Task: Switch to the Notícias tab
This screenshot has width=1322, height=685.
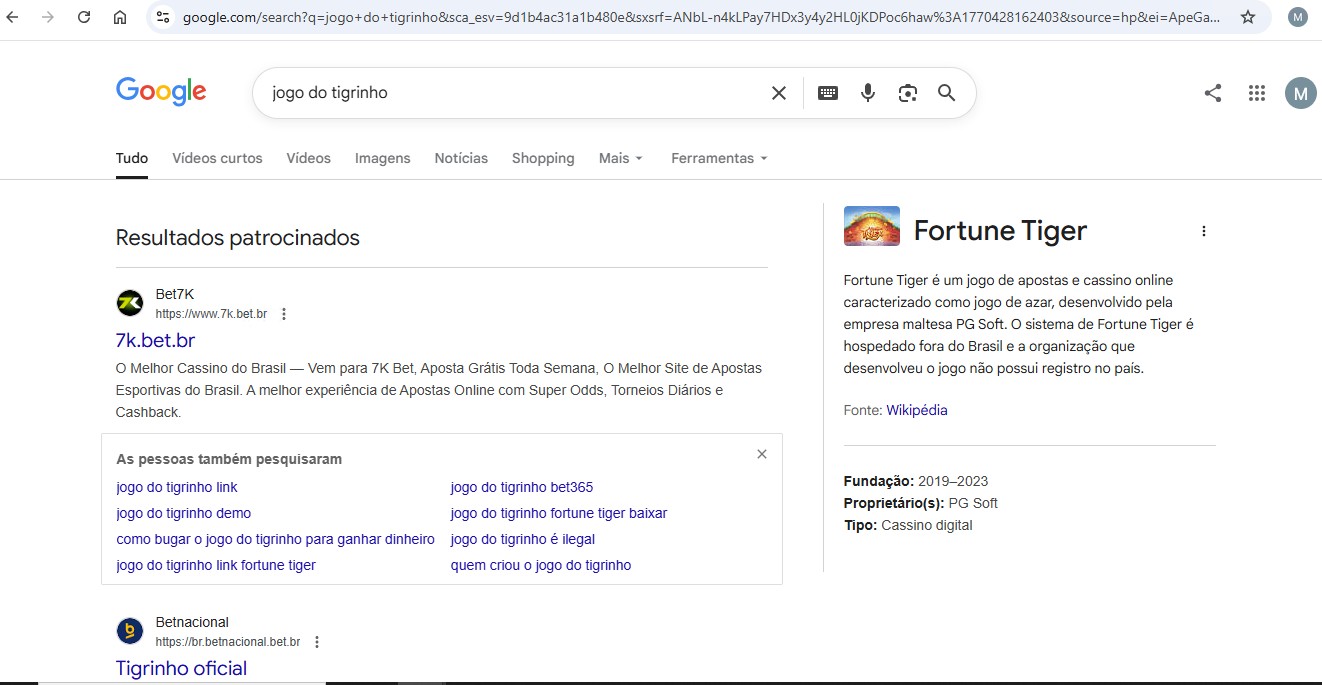Action: [x=461, y=158]
